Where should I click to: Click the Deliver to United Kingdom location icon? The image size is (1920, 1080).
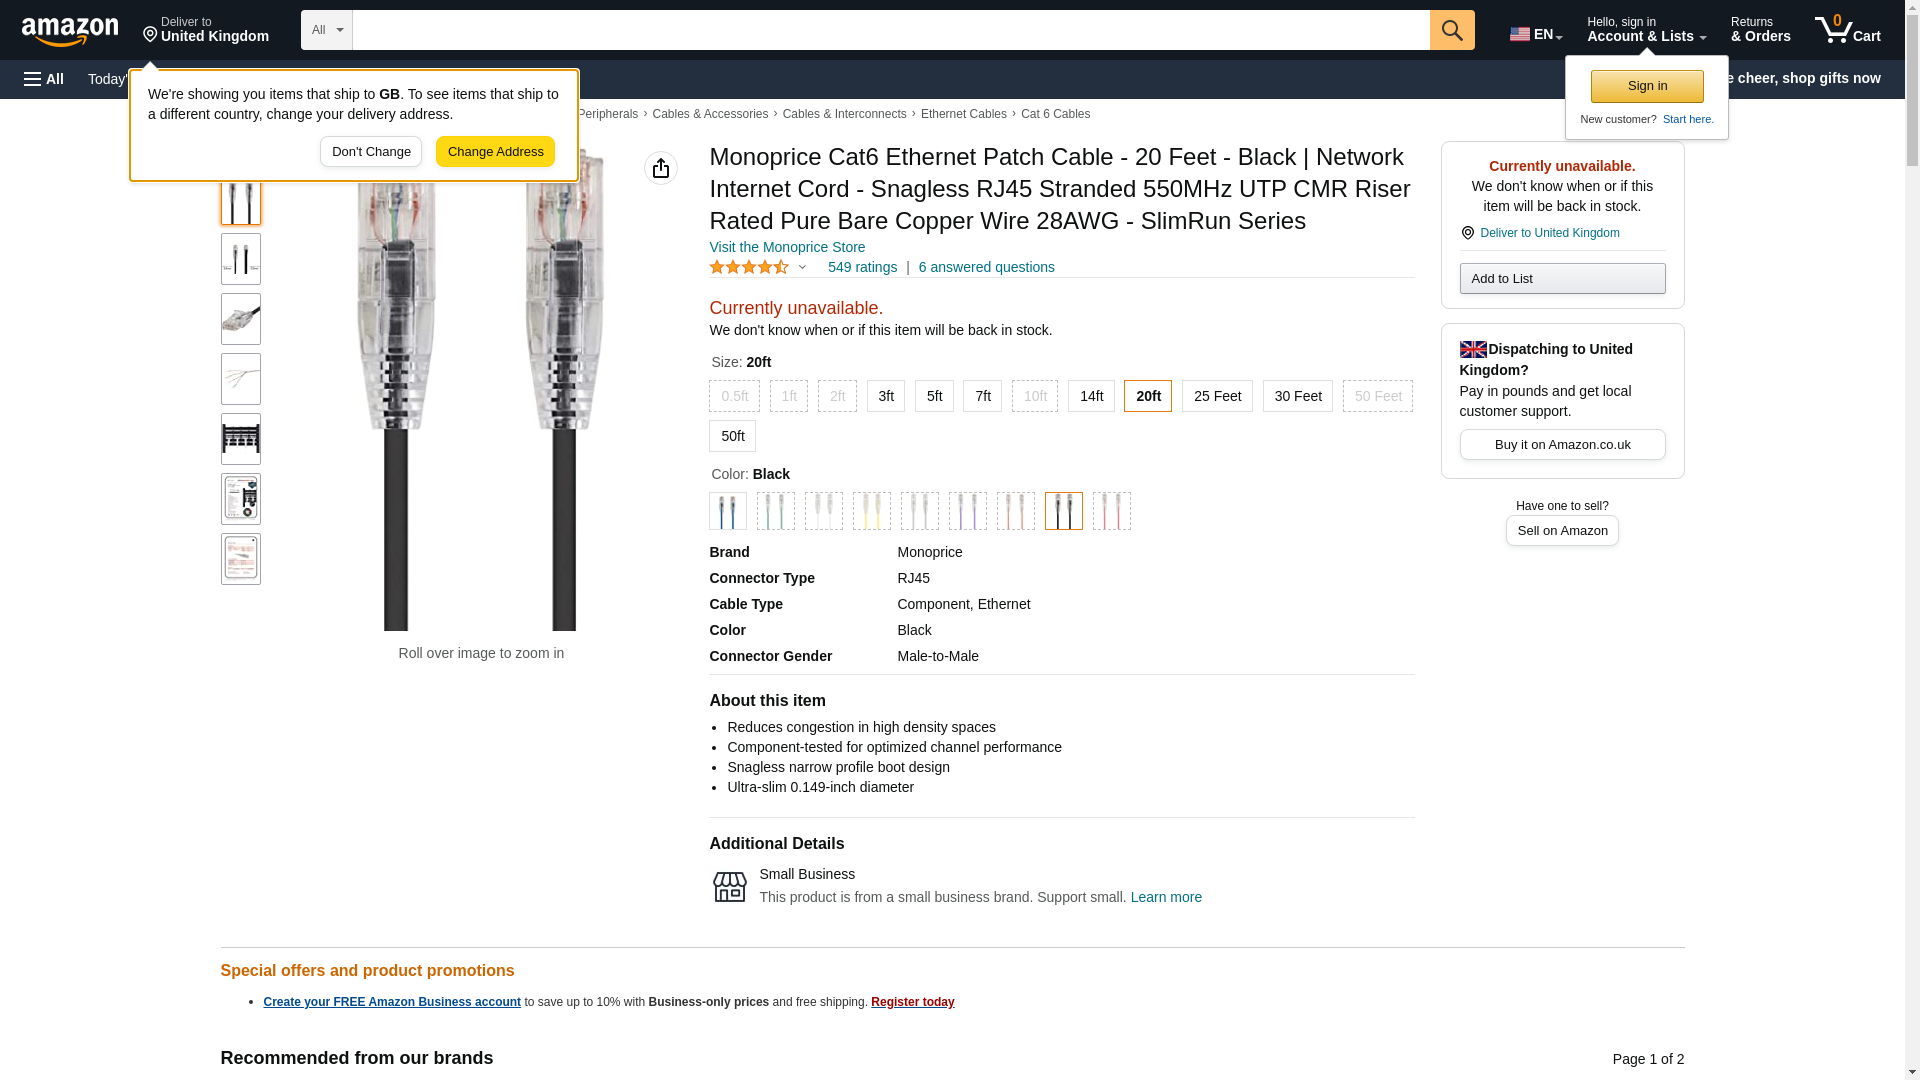click(x=1467, y=233)
